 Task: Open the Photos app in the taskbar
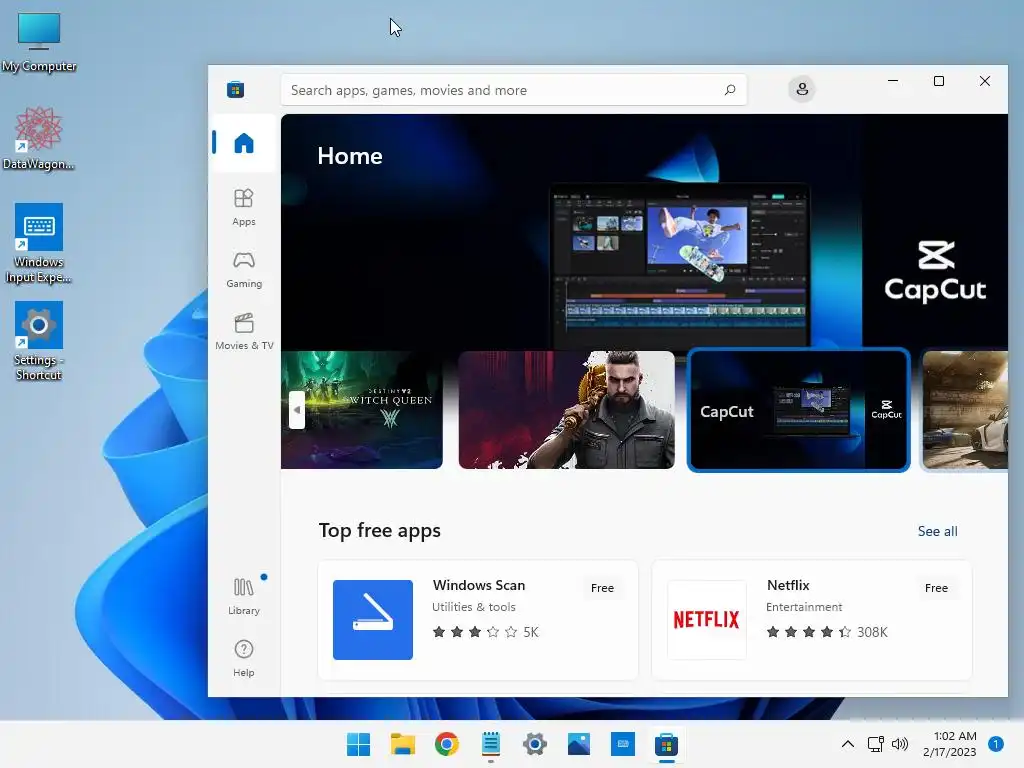pyautogui.click(x=579, y=744)
